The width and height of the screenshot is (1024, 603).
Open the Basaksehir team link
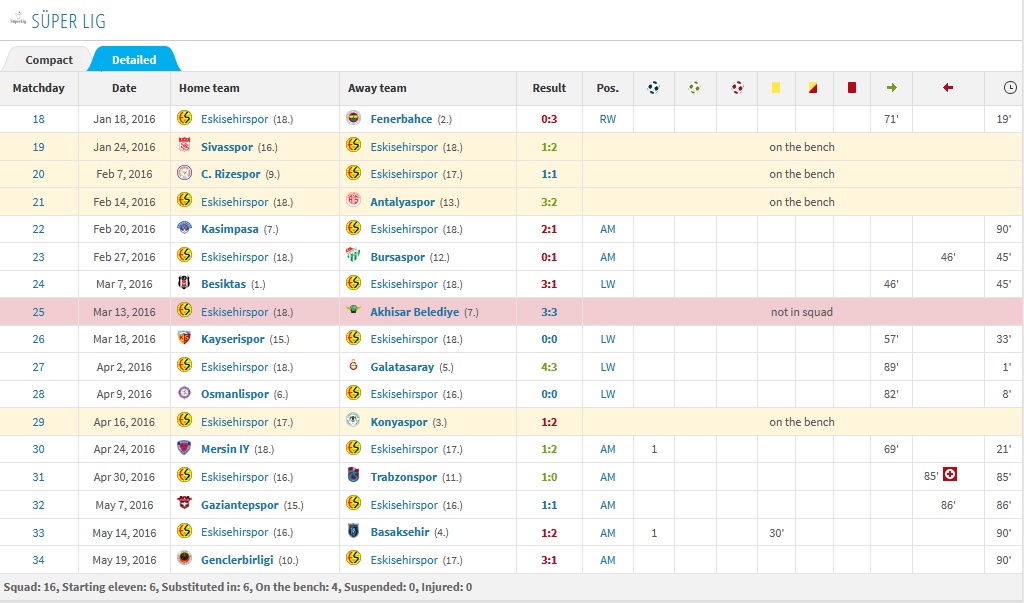[x=400, y=532]
